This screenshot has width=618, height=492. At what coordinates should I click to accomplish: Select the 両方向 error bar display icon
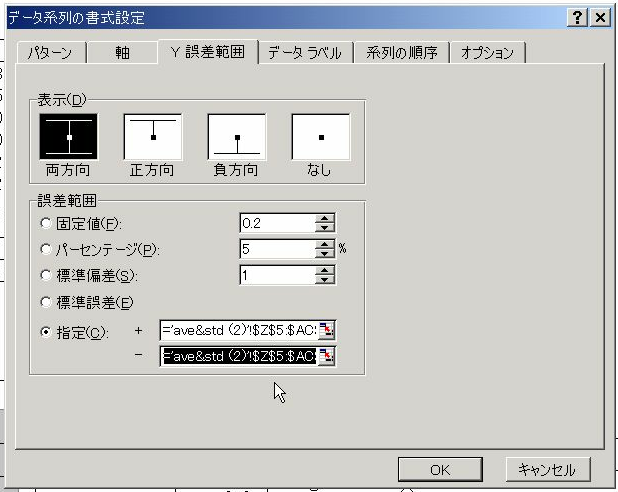point(68,137)
